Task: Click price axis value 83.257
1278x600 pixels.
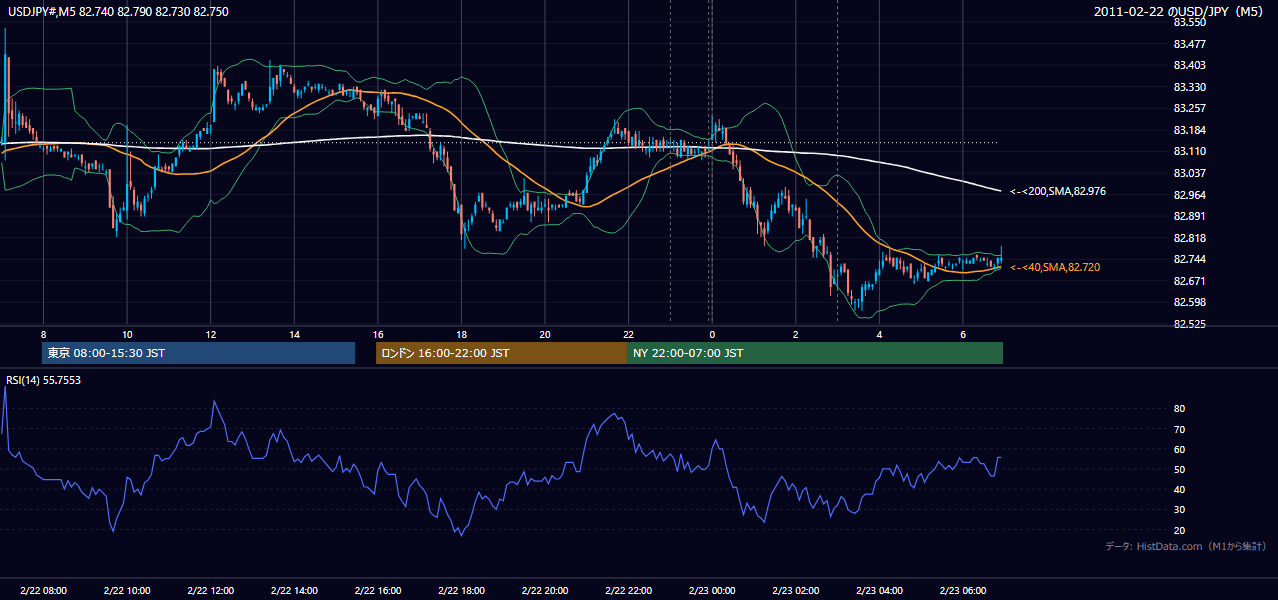Action: tap(1189, 108)
